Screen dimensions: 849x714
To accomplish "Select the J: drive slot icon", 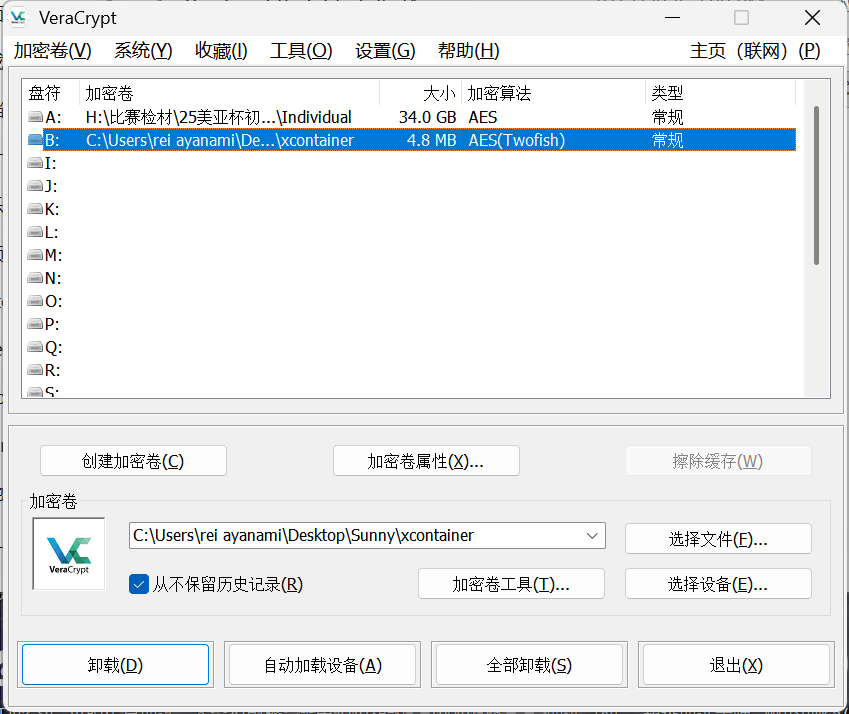I will pyautogui.click(x=35, y=186).
